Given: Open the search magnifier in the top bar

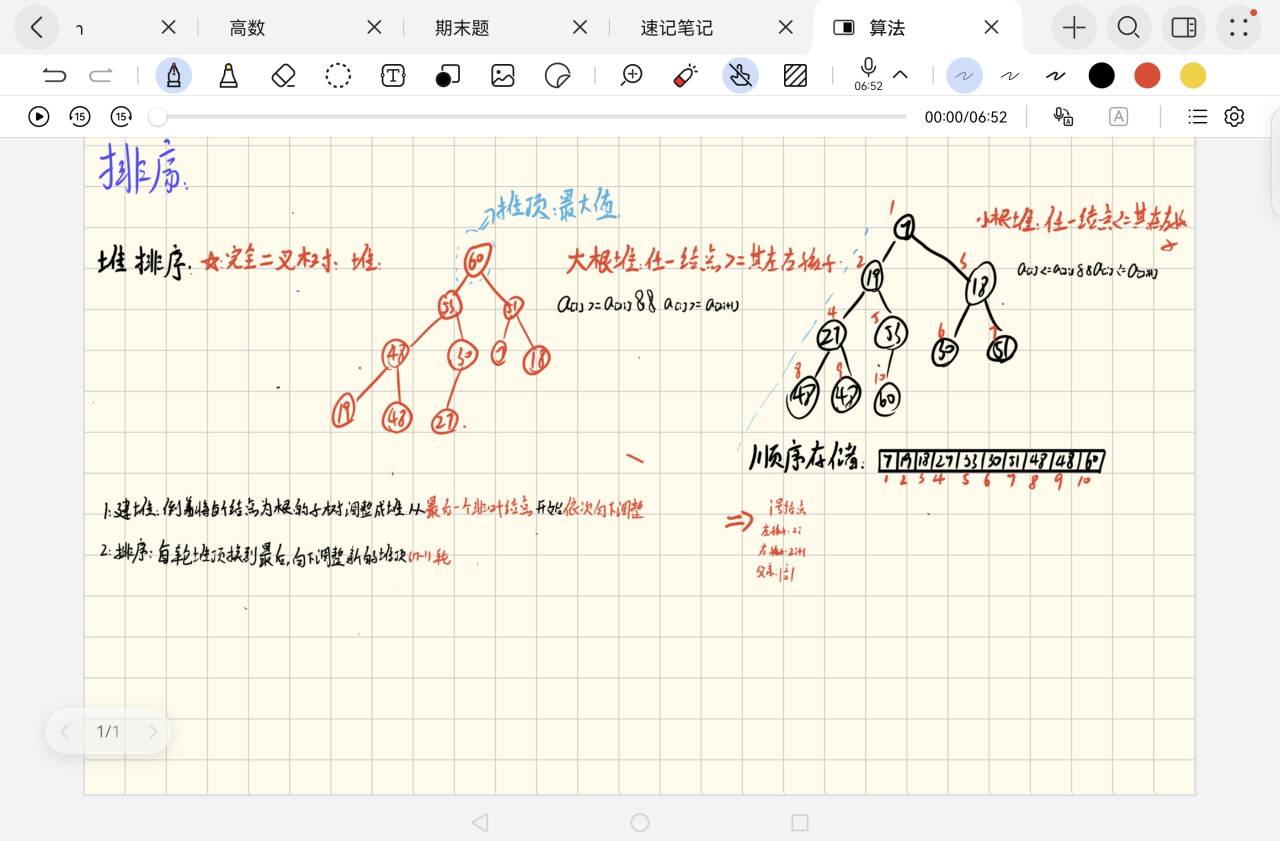Looking at the screenshot, I should click(x=1129, y=28).
